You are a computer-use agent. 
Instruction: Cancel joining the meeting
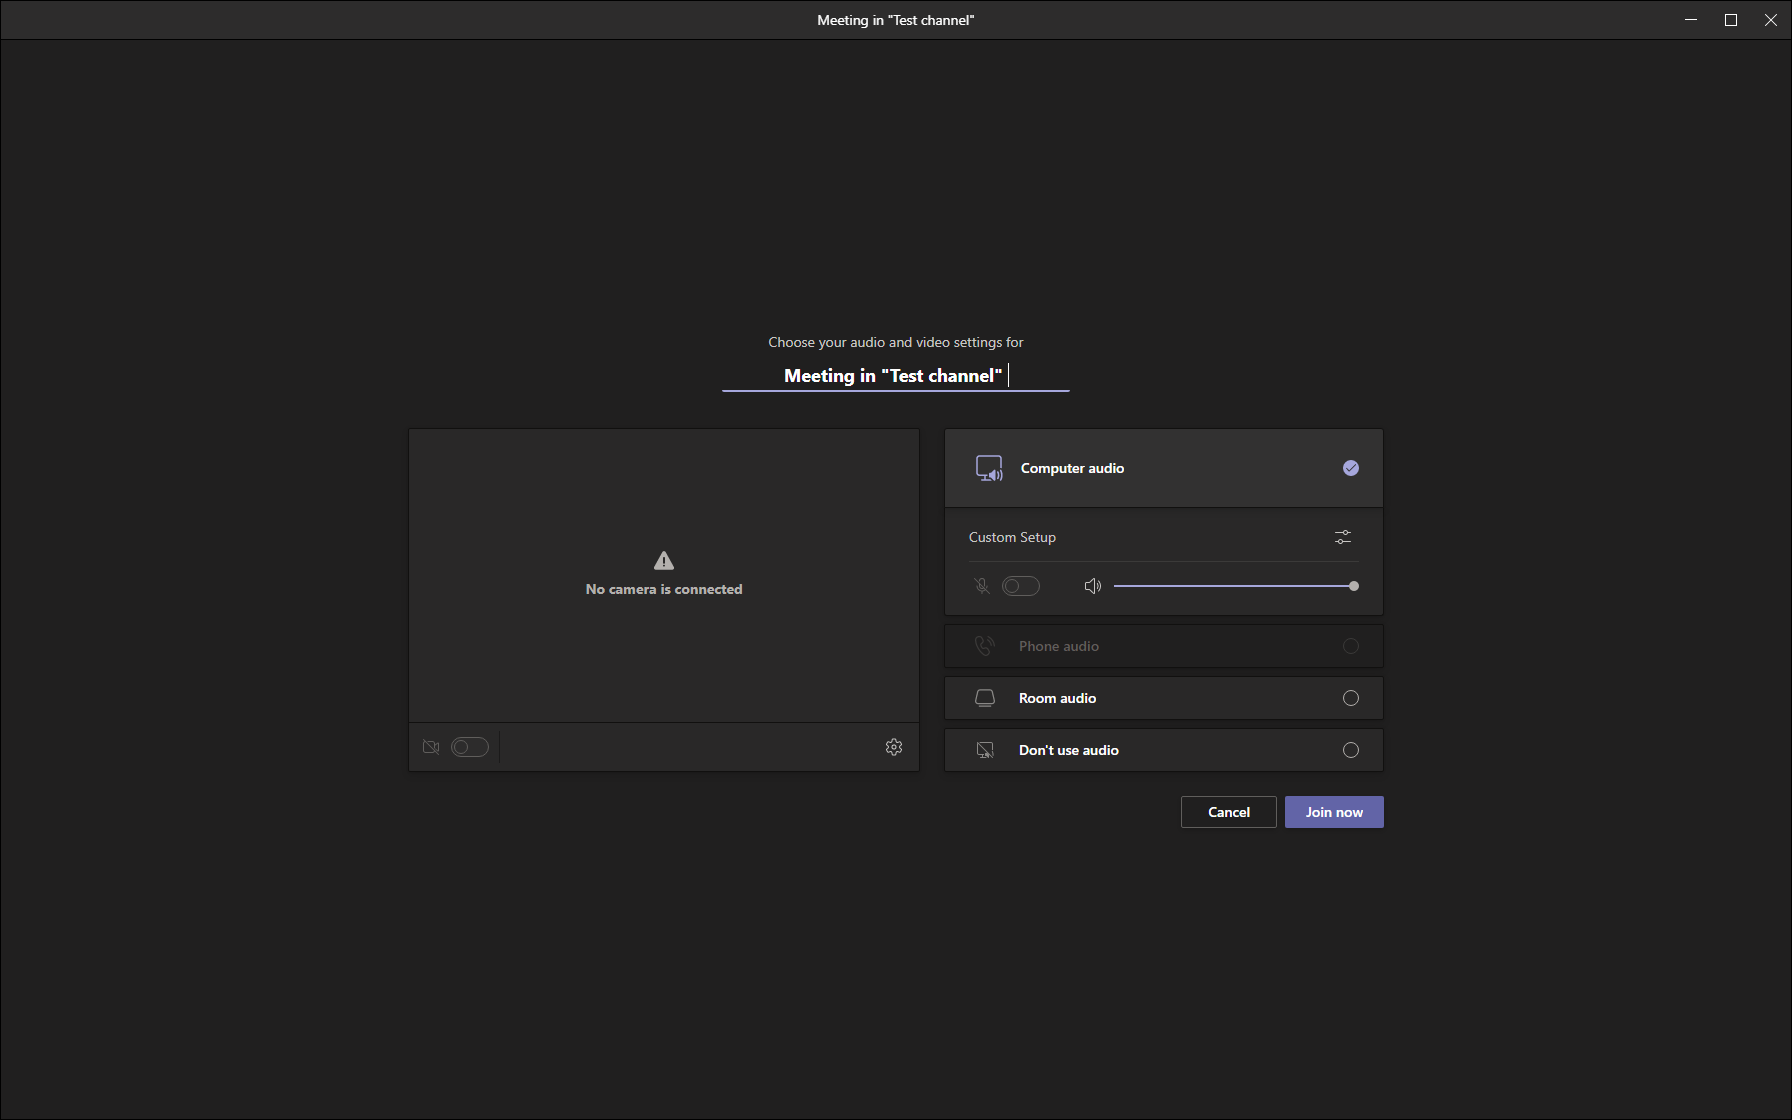pyautogui.click(x=1228, y=812)
